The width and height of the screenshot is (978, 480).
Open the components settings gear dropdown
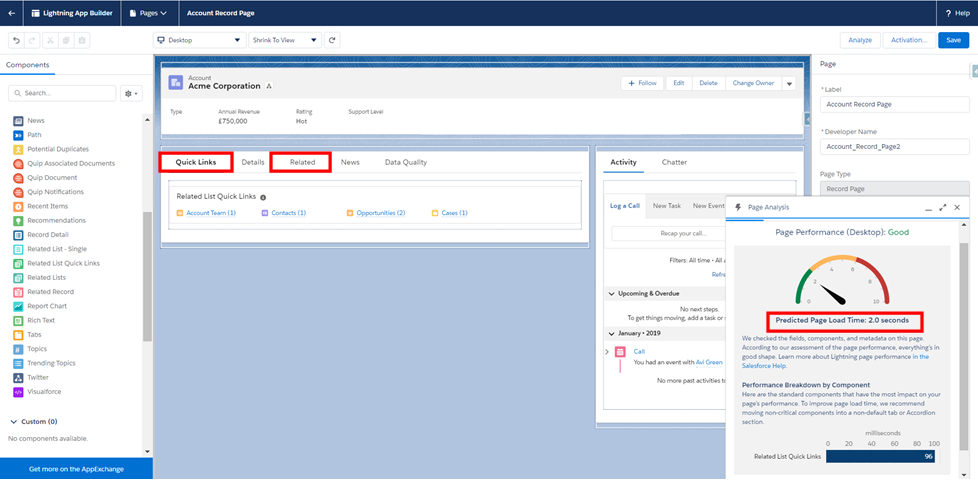coord(132,94)
